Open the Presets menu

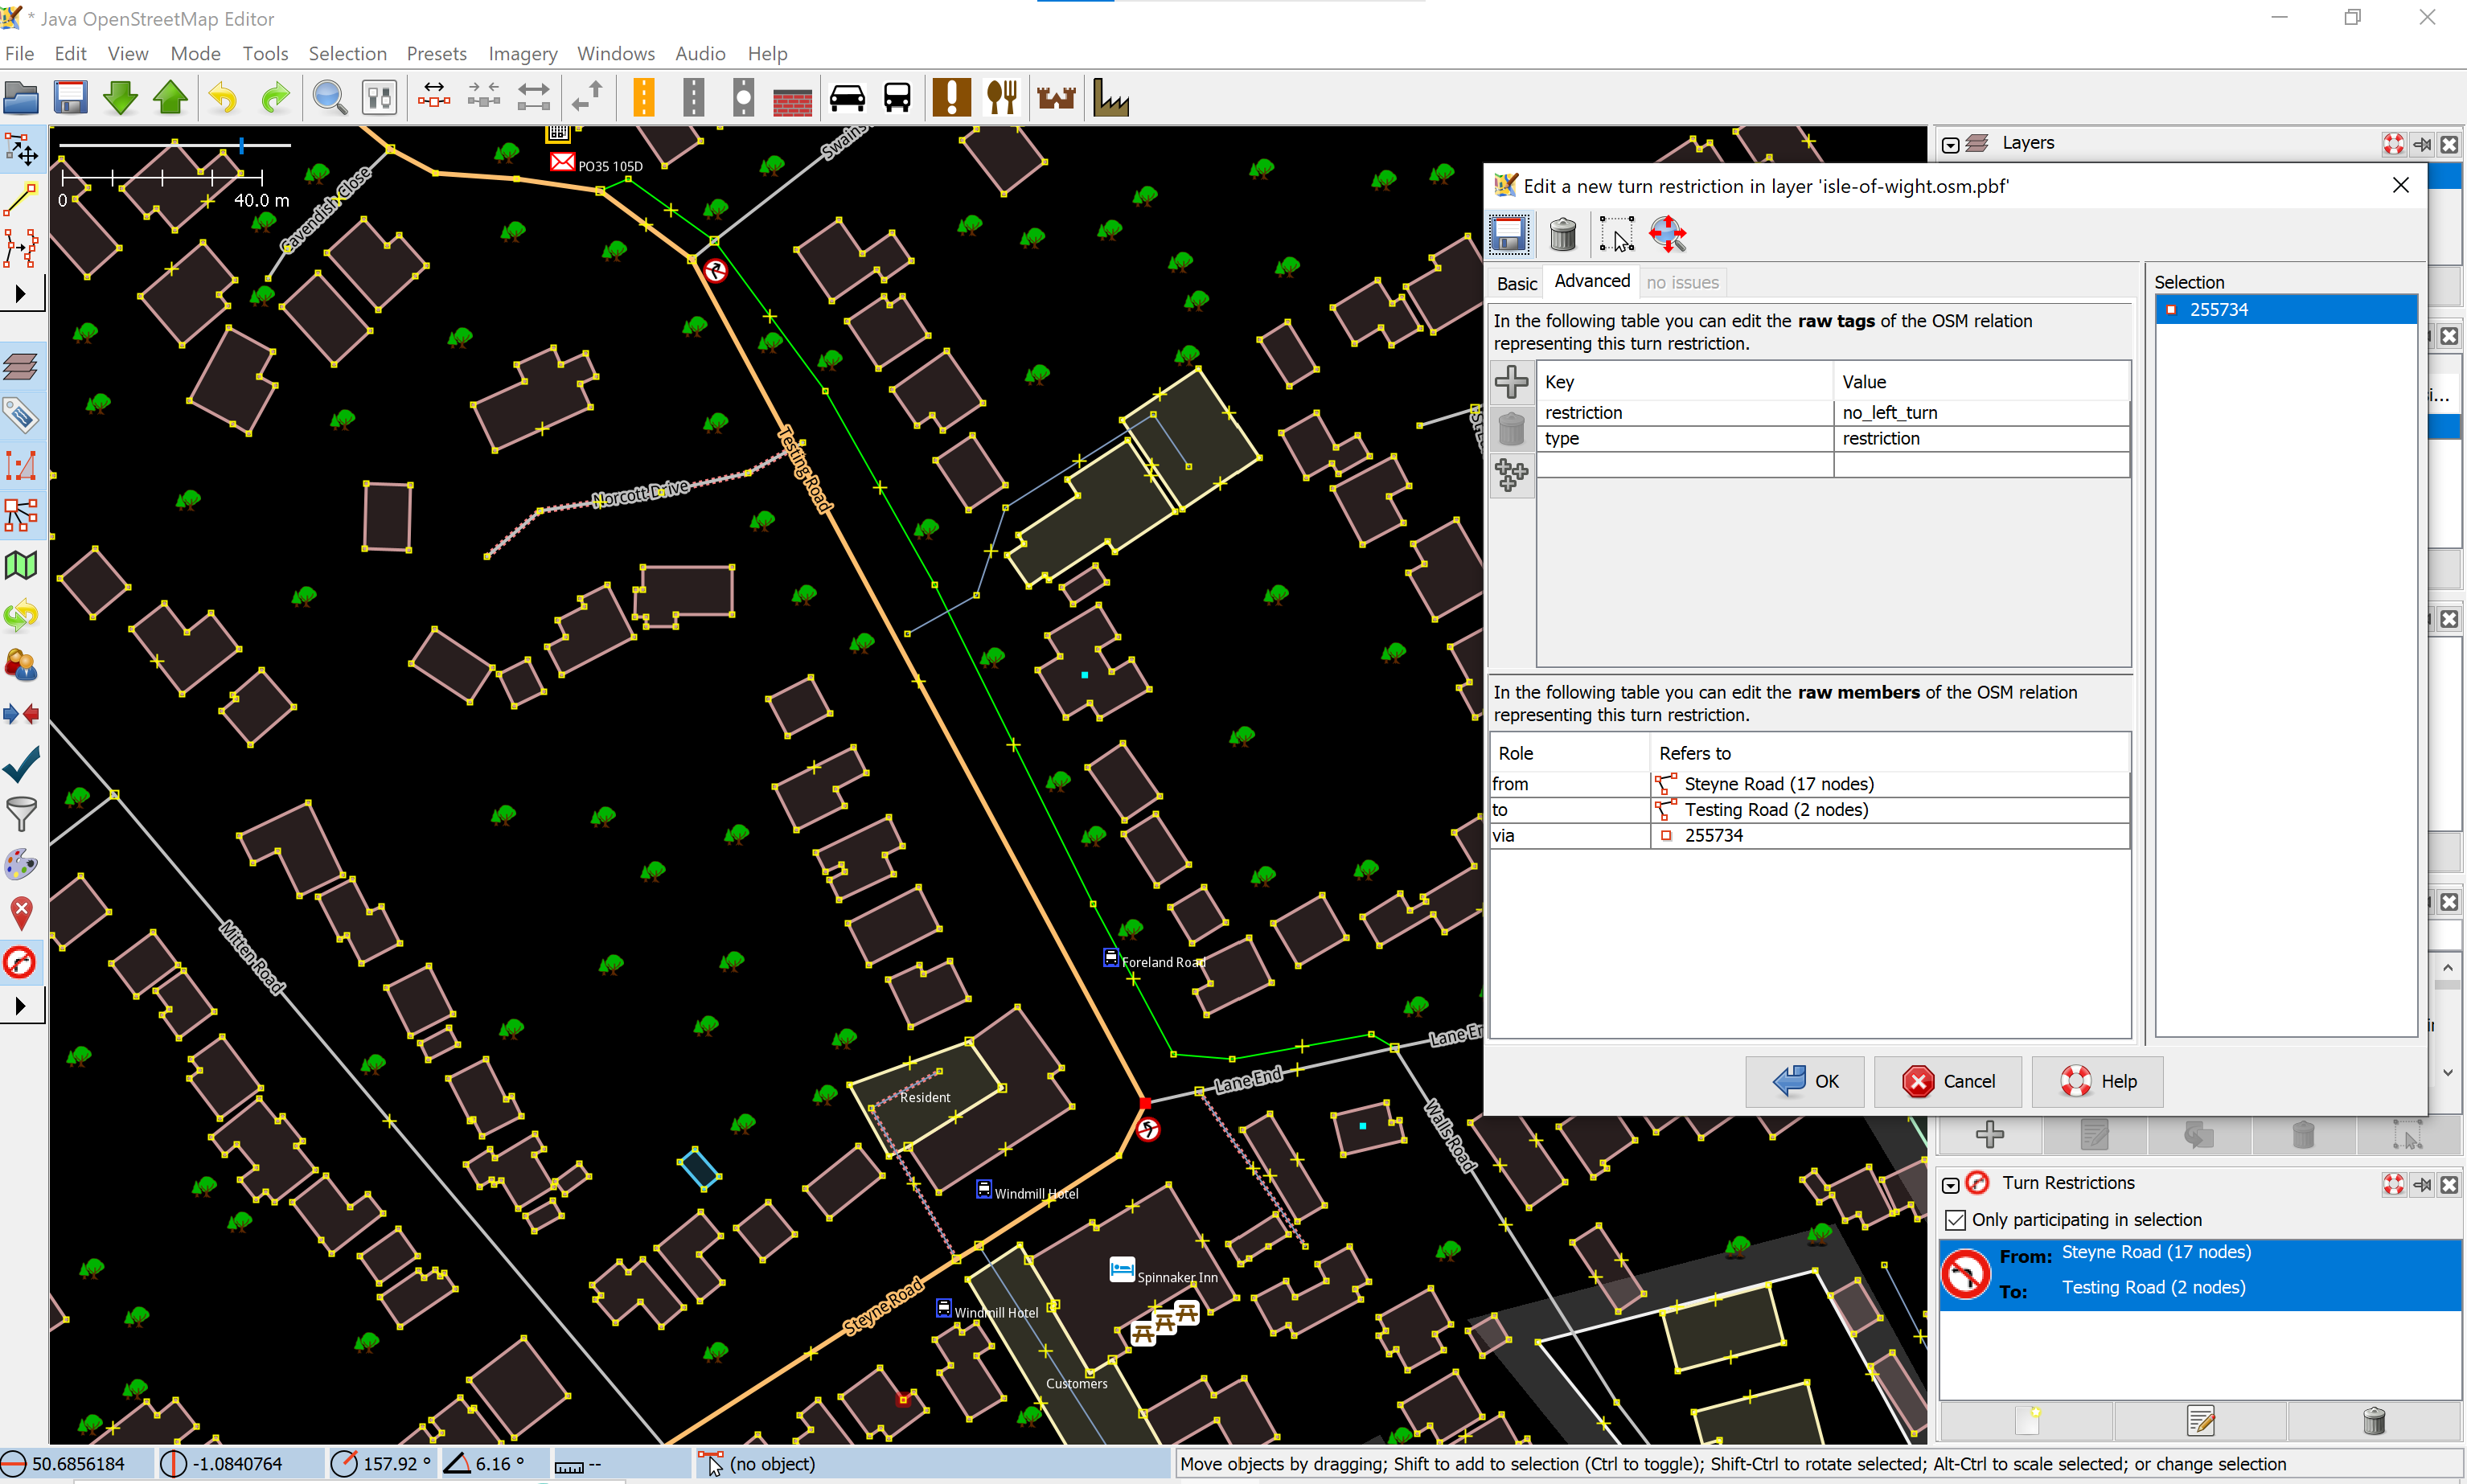tap(436, 53)
